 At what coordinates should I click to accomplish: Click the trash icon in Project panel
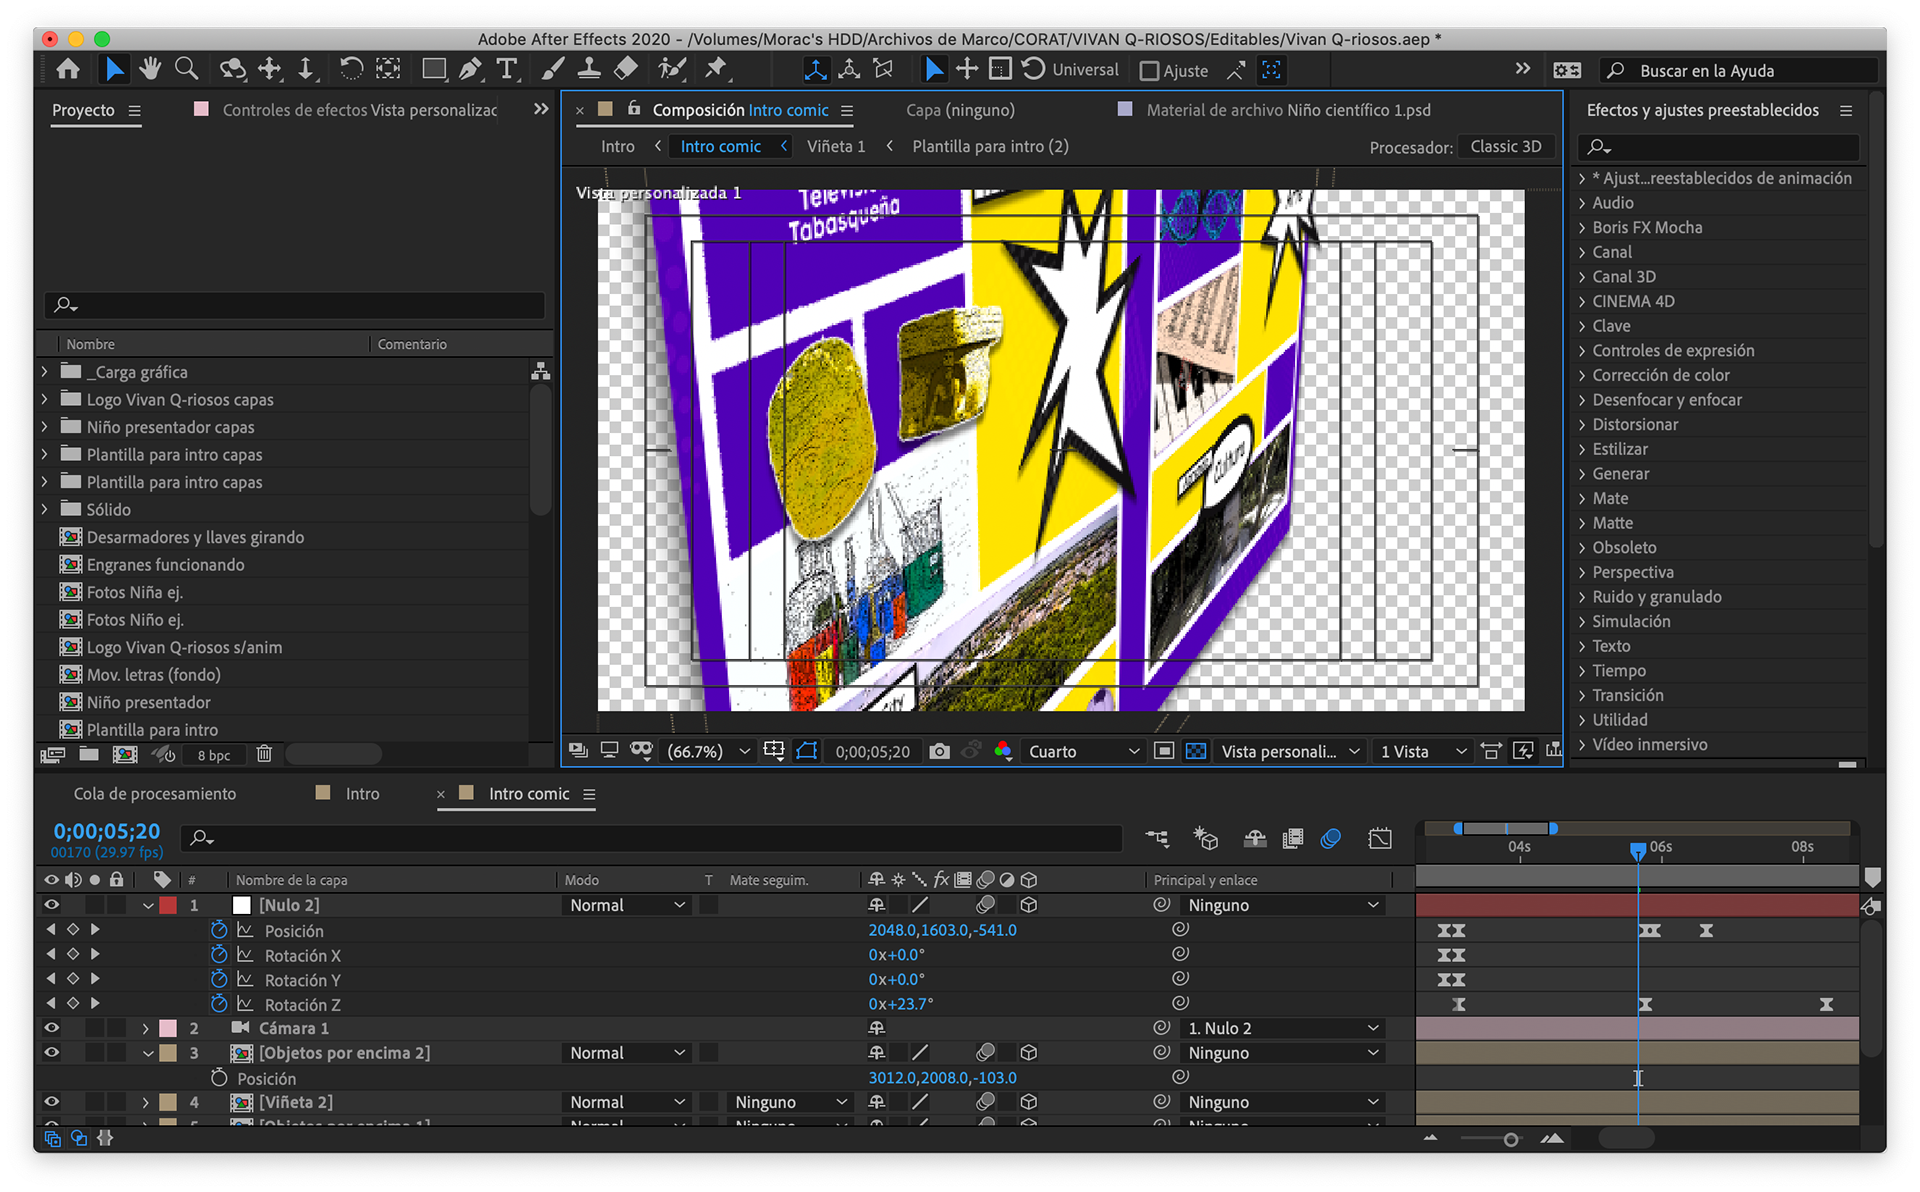click(264, 754)
